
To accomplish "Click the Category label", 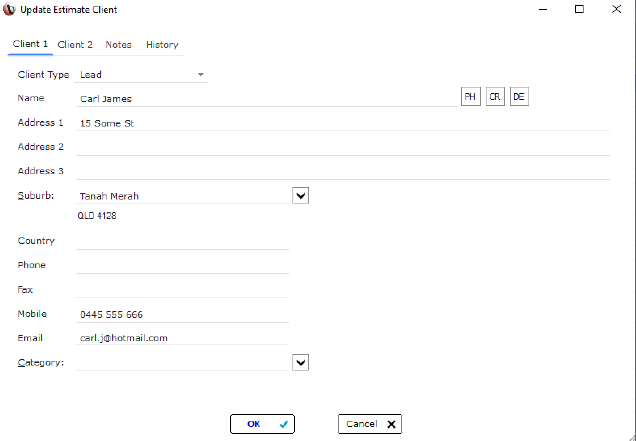I will (41, 363).
